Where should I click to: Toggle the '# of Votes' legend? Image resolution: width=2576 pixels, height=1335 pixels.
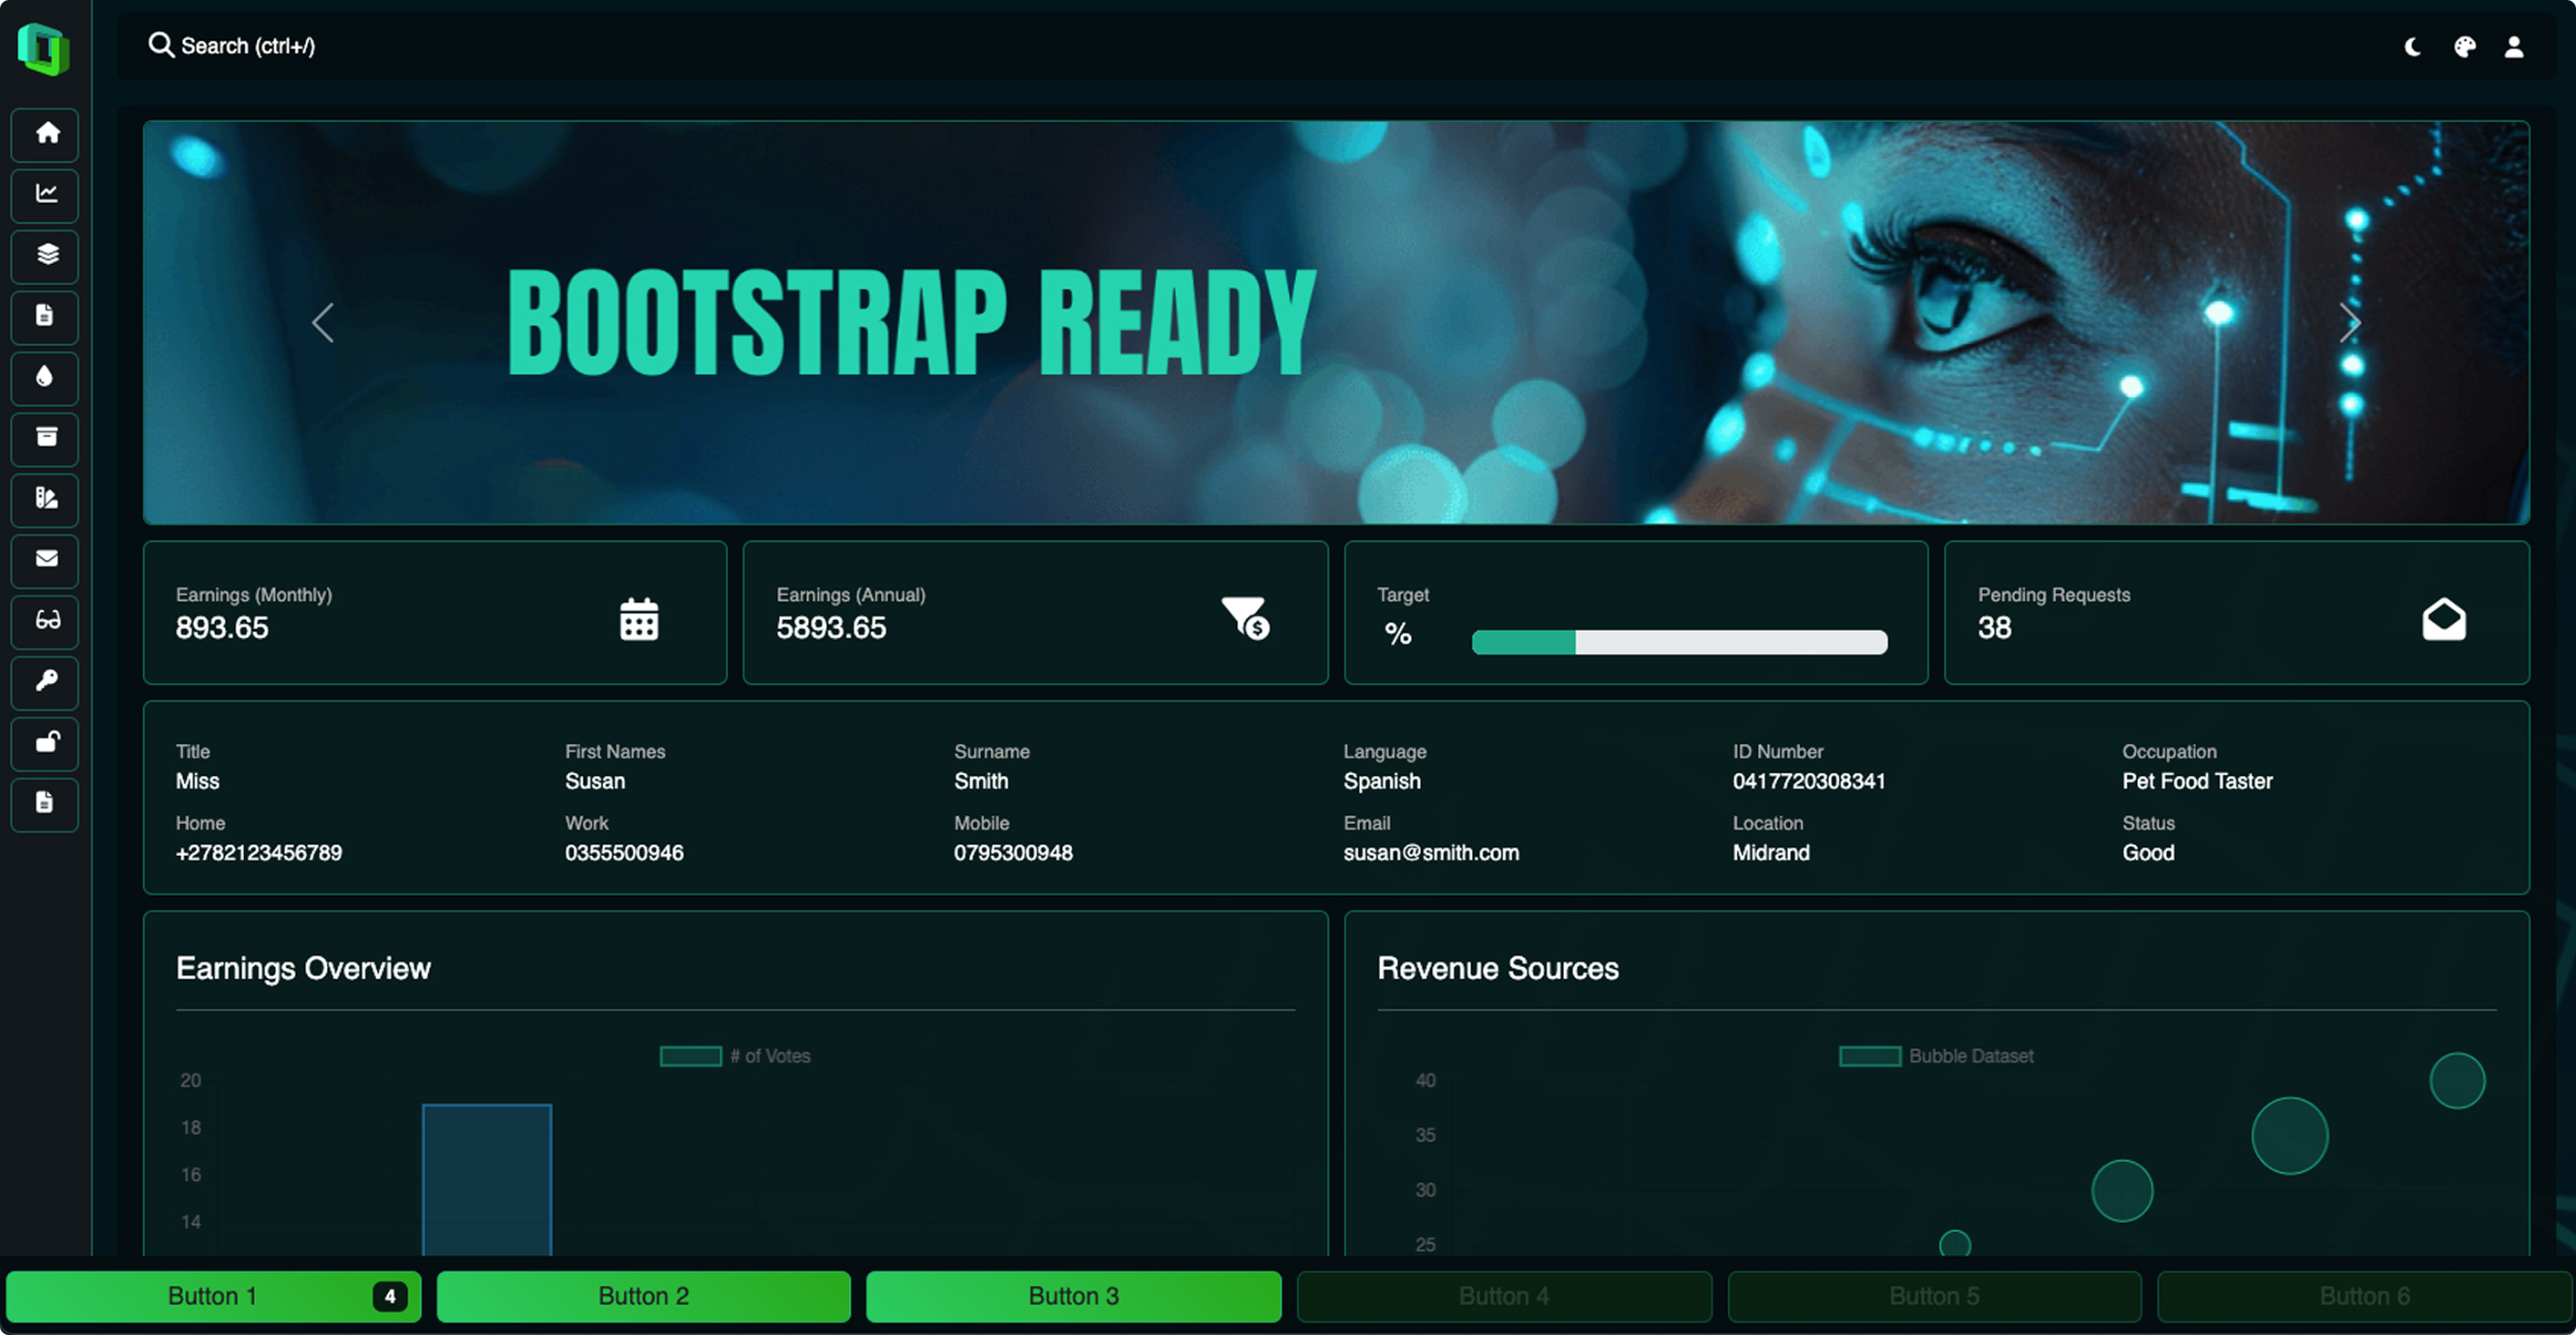coord(735,1056)
